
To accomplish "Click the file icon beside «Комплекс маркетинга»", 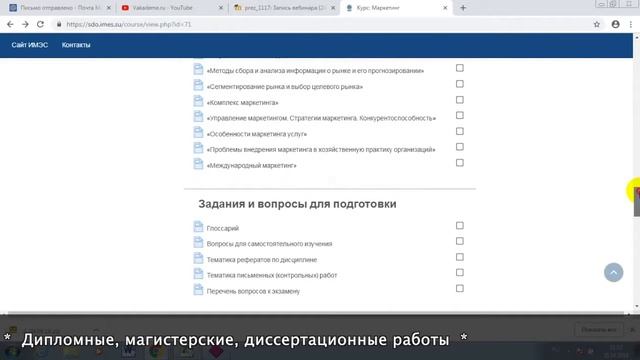I will coord(198,101).
